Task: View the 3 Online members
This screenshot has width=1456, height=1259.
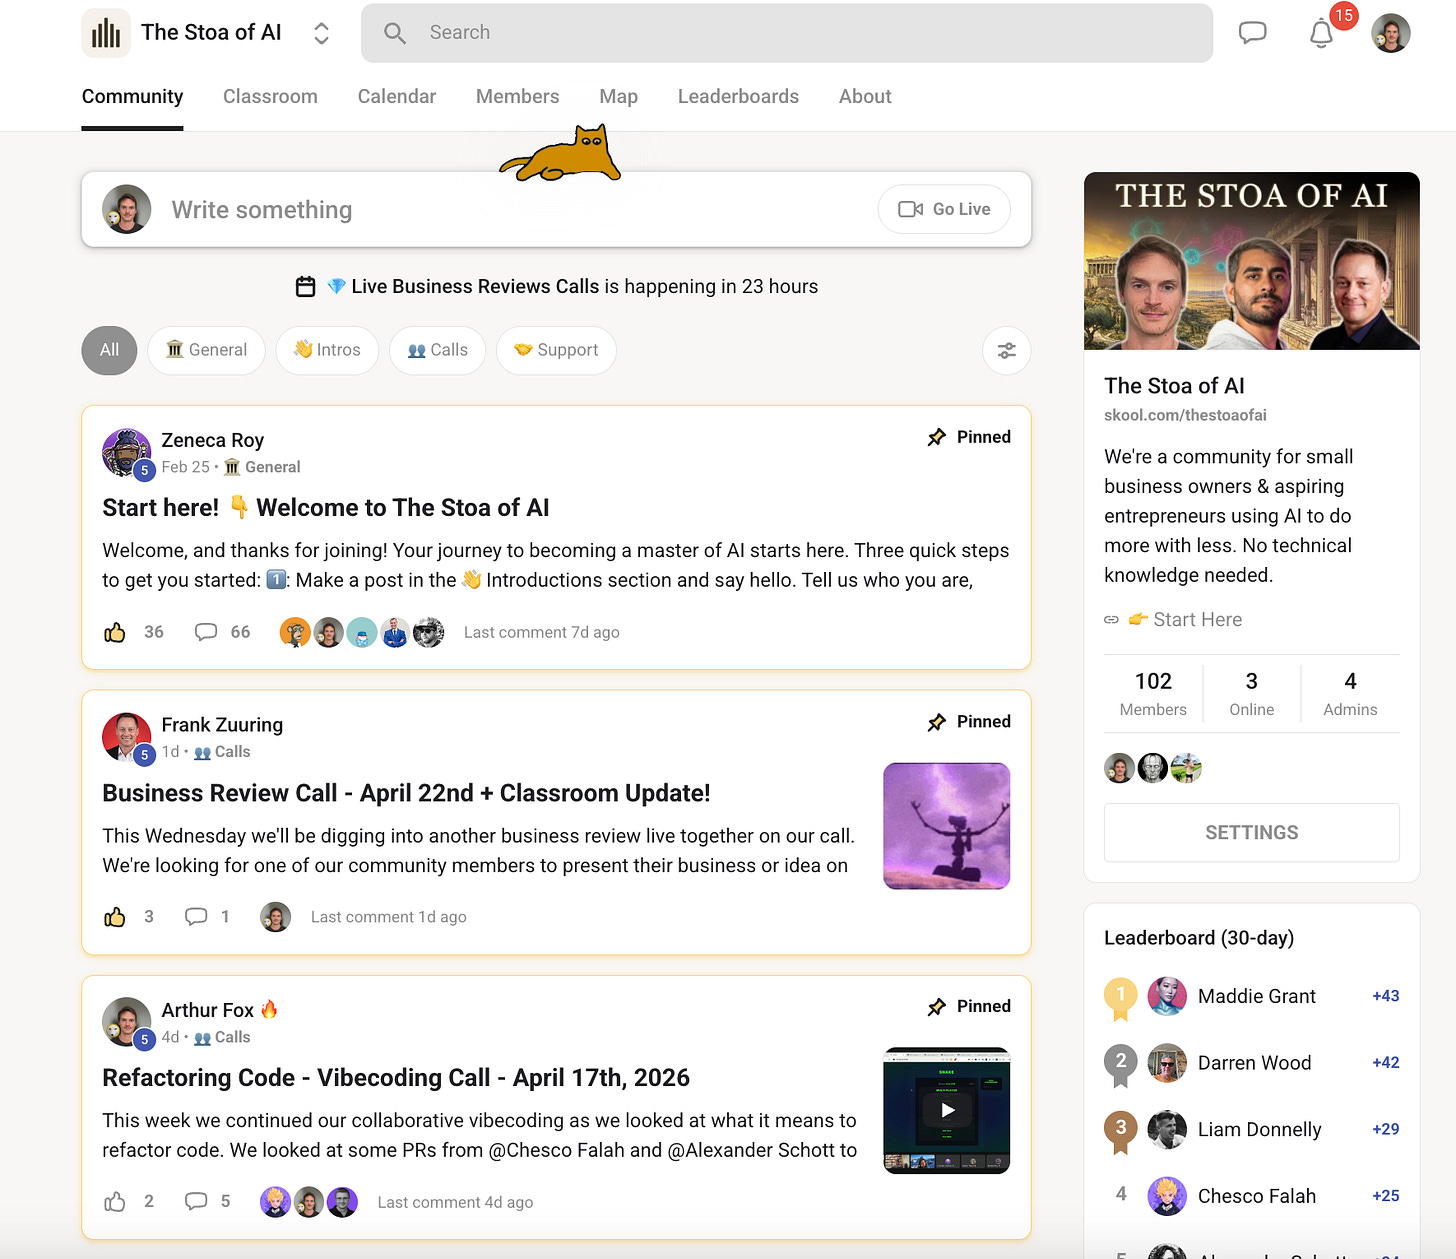Action: pyautogui.click(x=1252, y=693)
